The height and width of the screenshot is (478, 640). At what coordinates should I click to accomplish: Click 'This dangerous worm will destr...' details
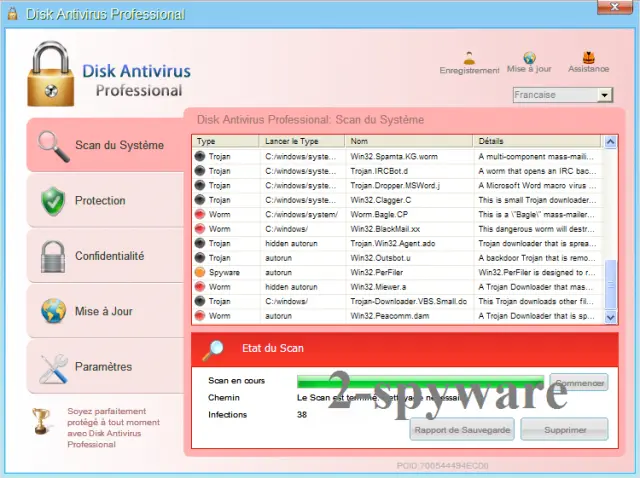point(537,229)
